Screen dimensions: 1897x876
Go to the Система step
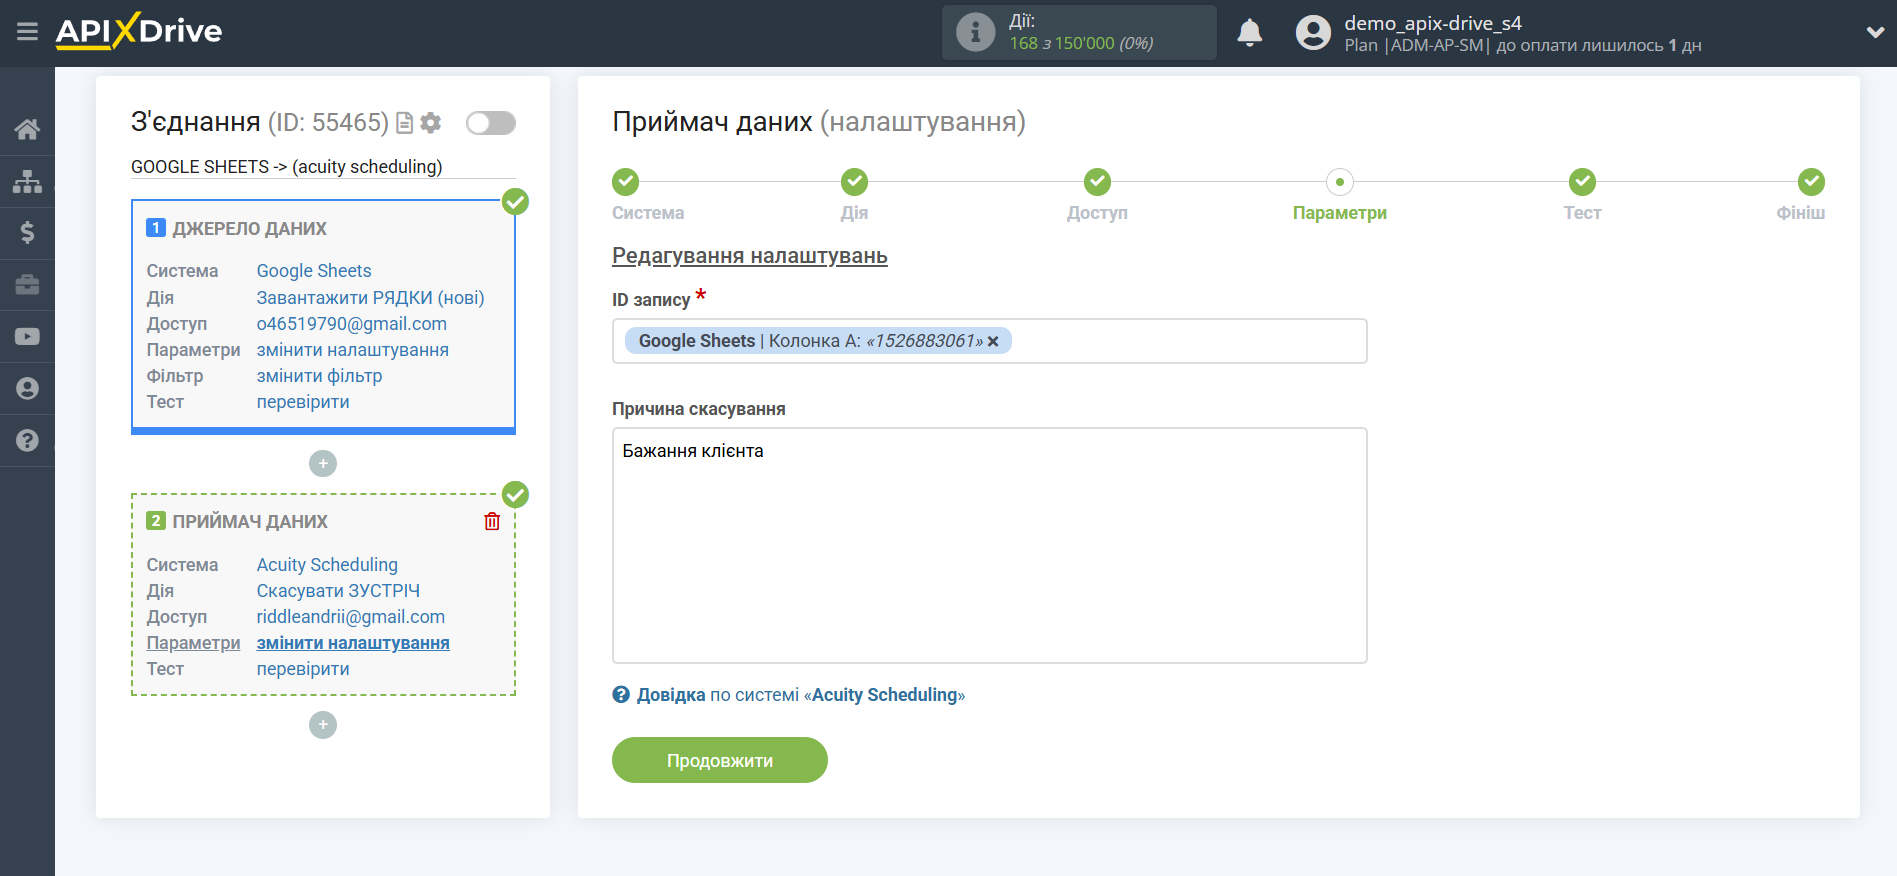(626, 182)
